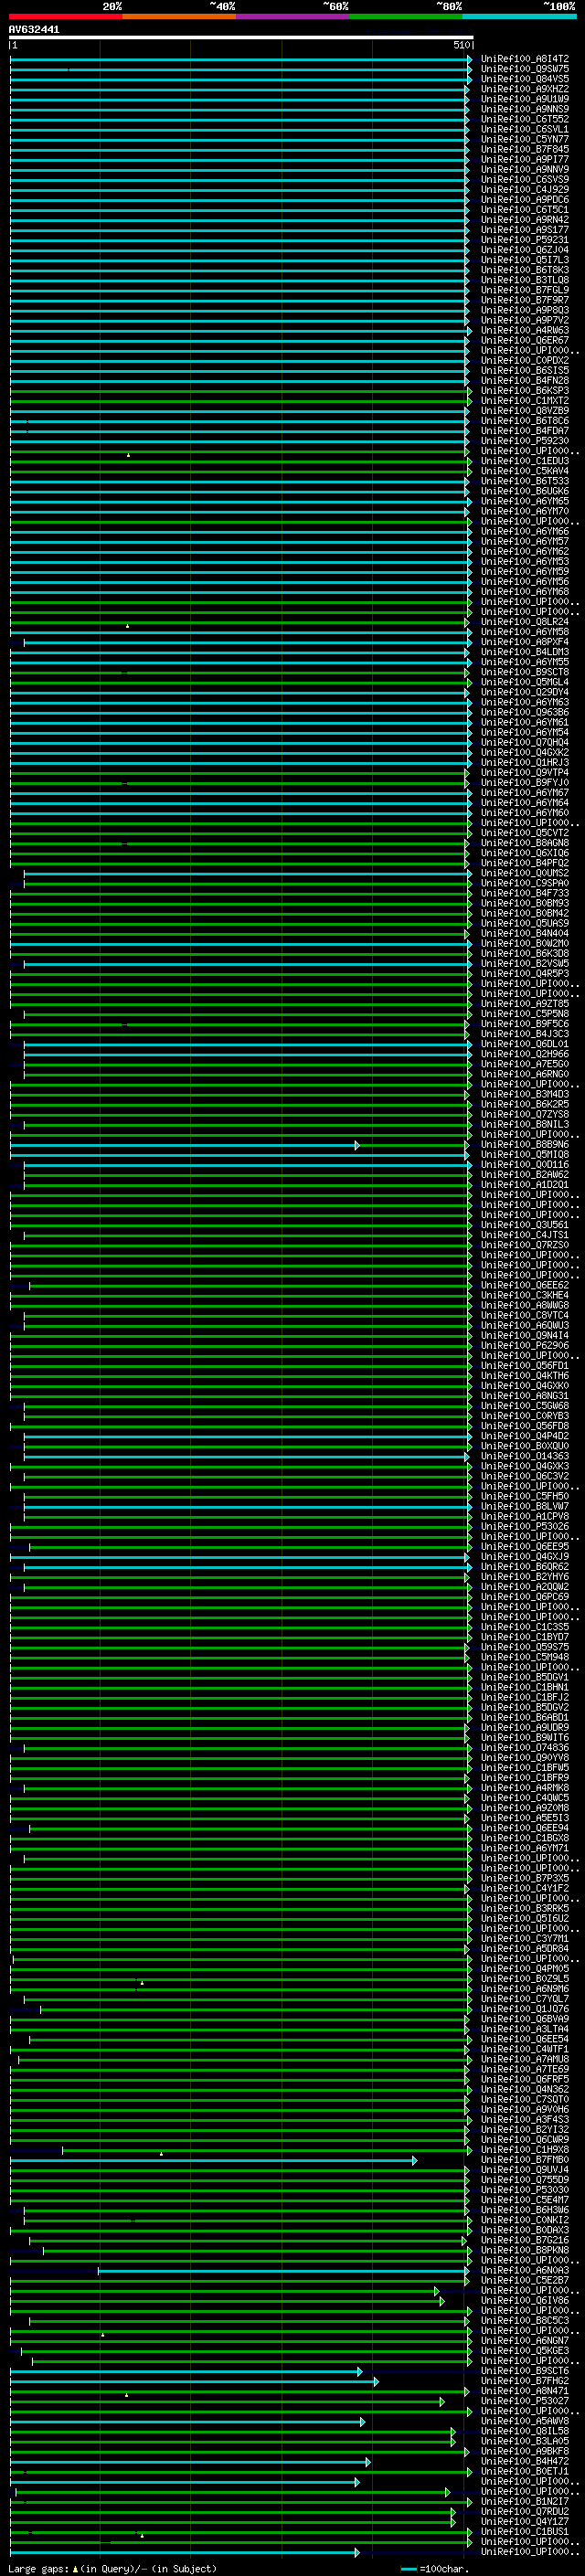The image size is (585, 2576).
Task: Select the purple ~60% legend segment
Action: 292,16
